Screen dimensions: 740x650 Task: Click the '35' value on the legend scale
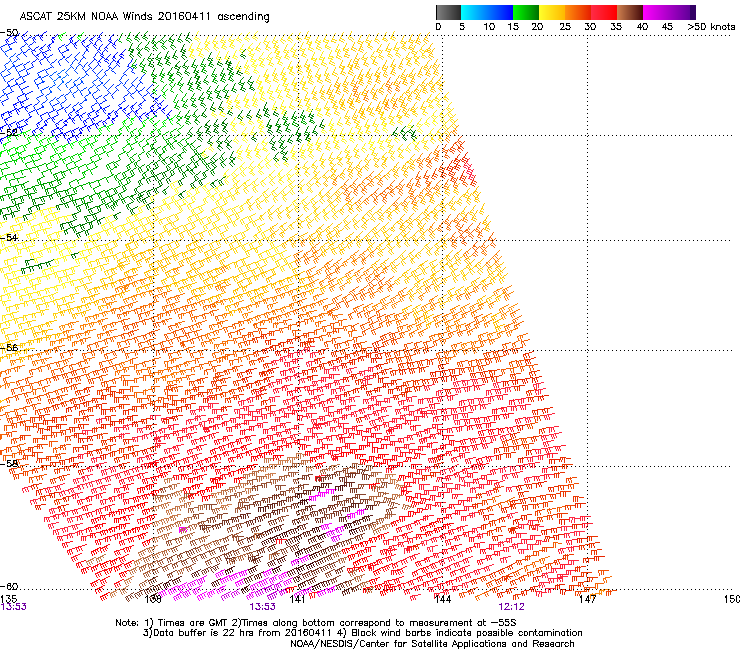(616, 27)
